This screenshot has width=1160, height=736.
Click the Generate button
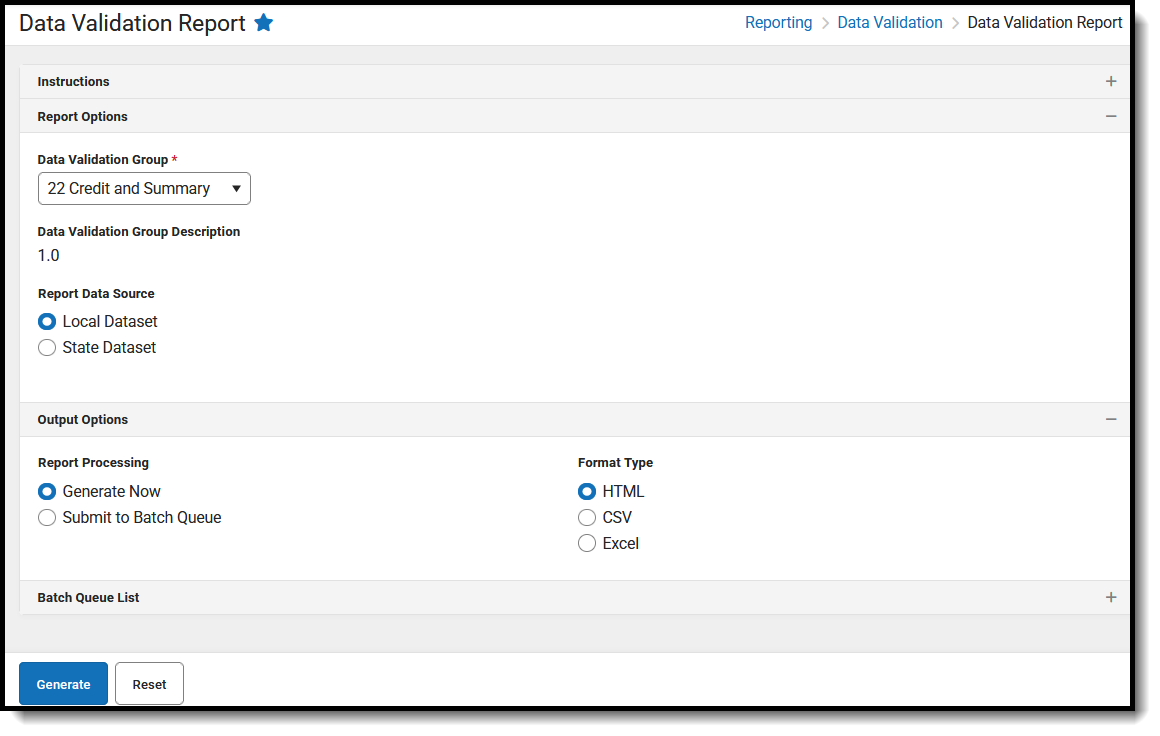tap(64, 684)
